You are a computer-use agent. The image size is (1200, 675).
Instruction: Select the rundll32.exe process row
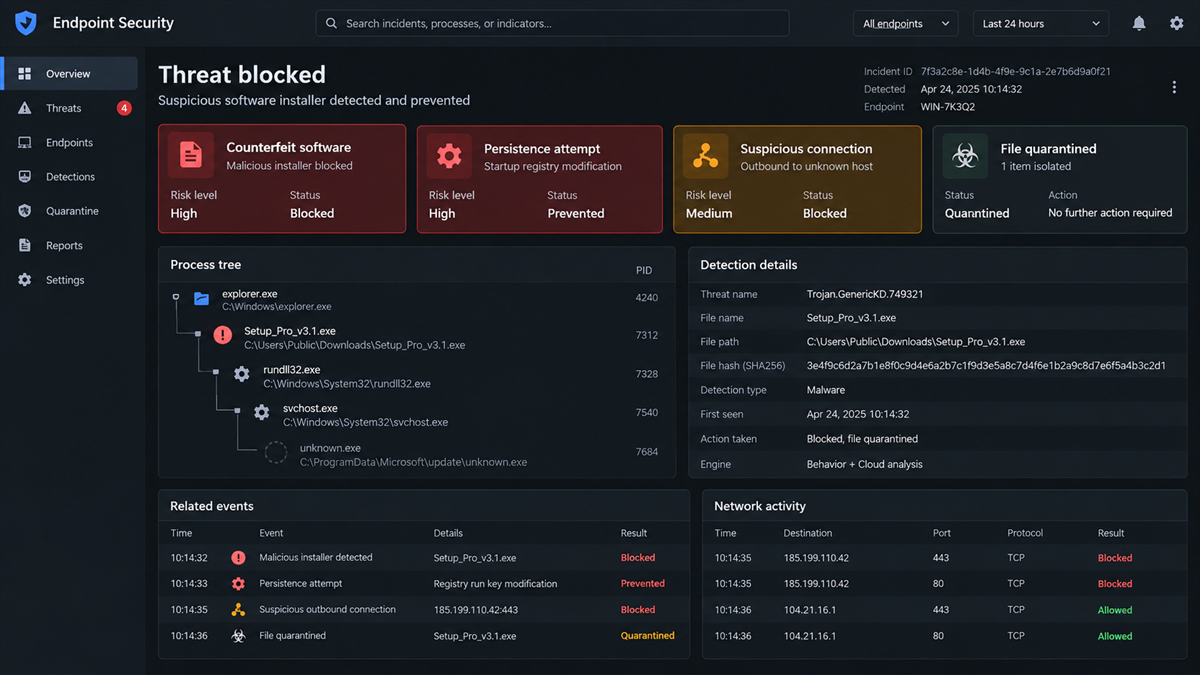coord(417,374)
